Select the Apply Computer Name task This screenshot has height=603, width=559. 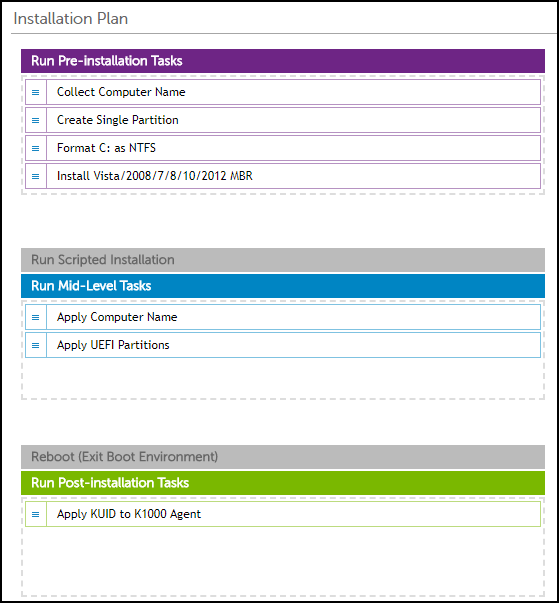coord(283,317)
